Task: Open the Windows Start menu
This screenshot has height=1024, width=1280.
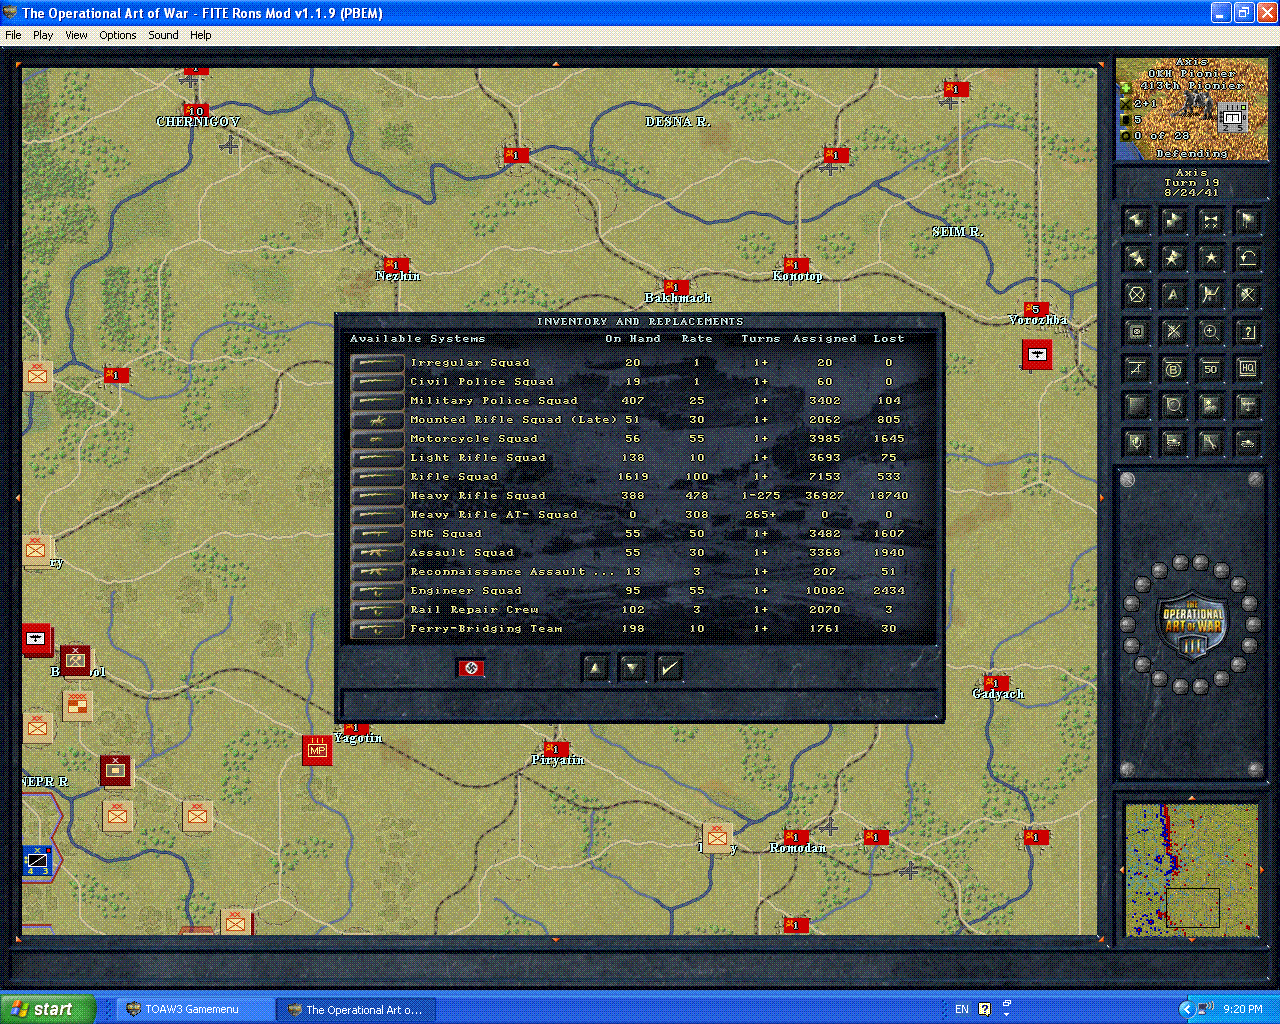Action: (x=47, y=1009)
